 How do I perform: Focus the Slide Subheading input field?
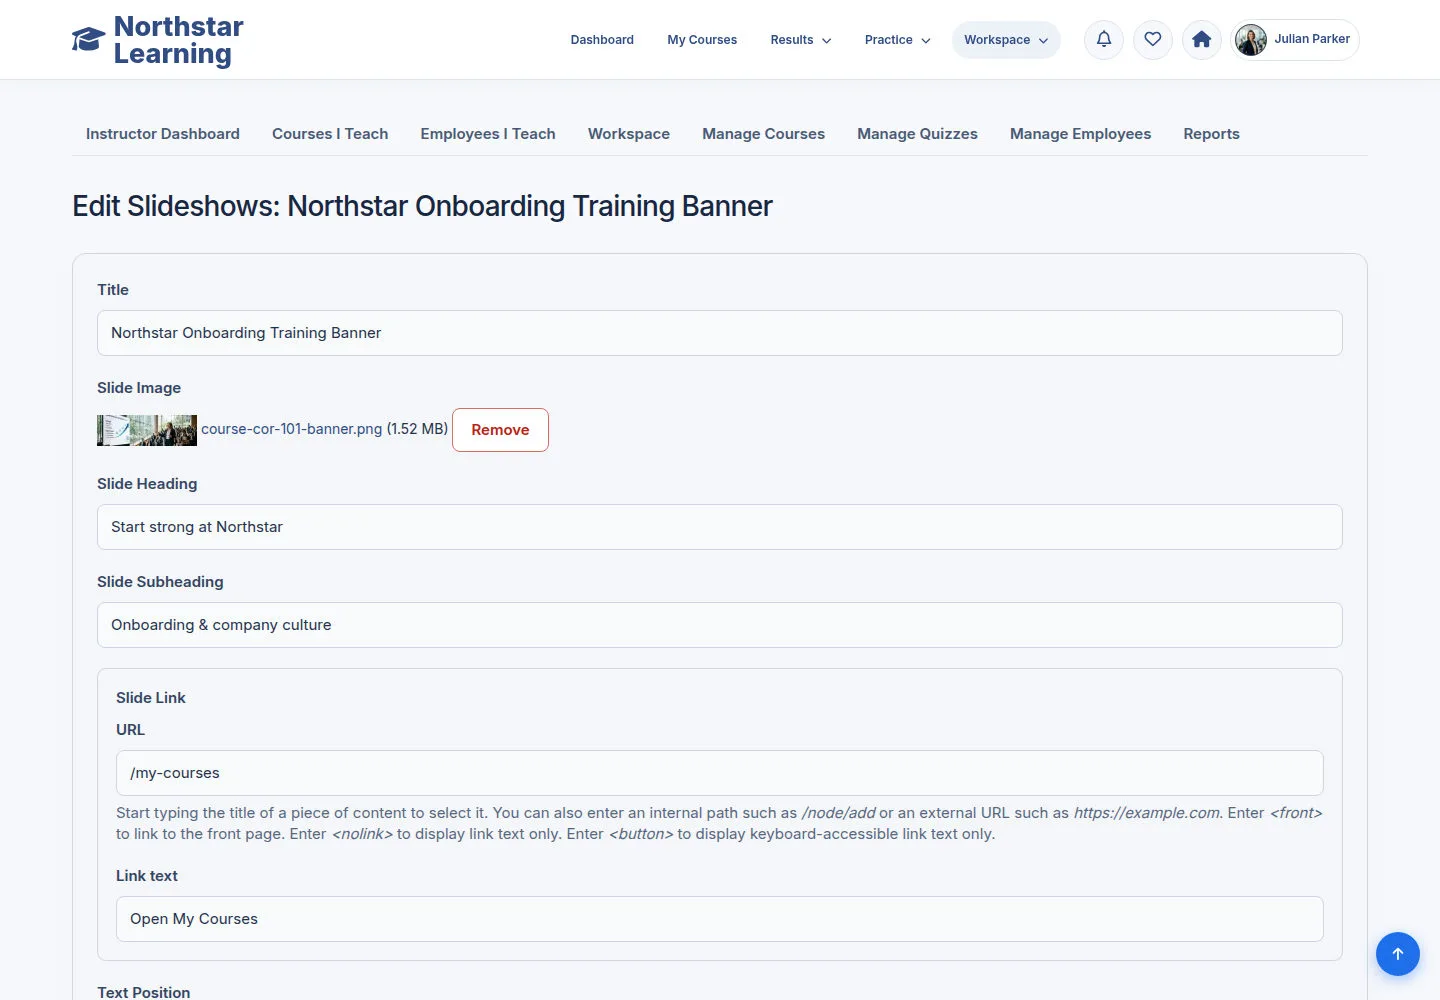click(720, 625)
